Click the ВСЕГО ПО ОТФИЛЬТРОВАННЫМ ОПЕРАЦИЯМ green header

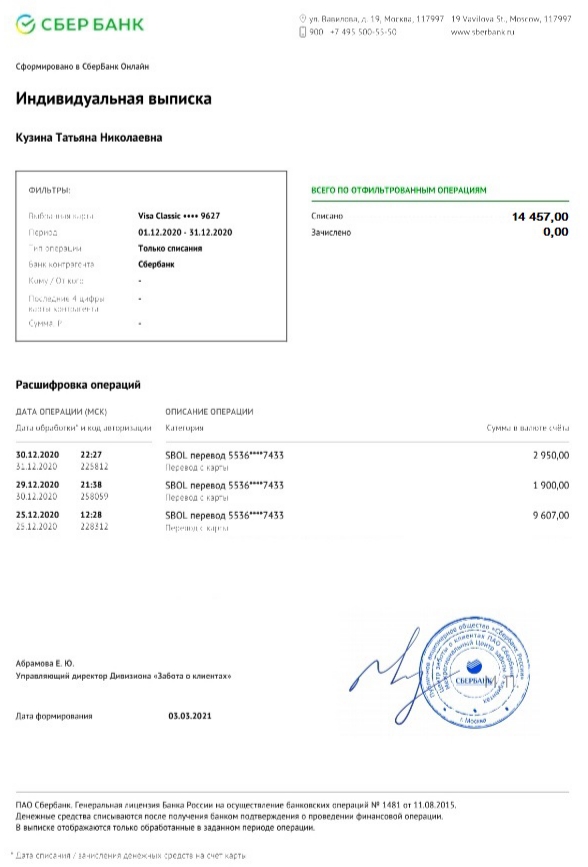pyautogui.click(x=399, y=190)
